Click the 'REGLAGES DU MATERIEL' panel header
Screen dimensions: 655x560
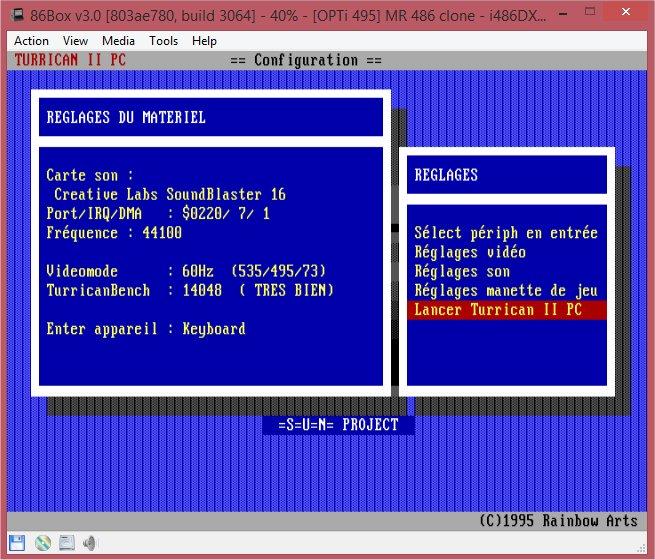tap(126, 118)
